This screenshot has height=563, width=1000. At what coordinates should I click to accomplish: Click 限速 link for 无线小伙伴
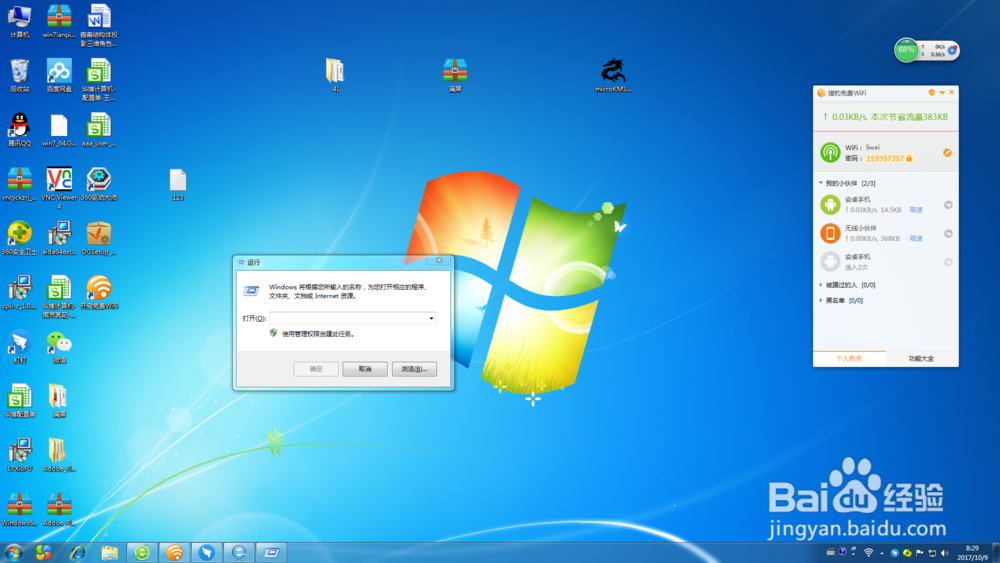[916, 238]
